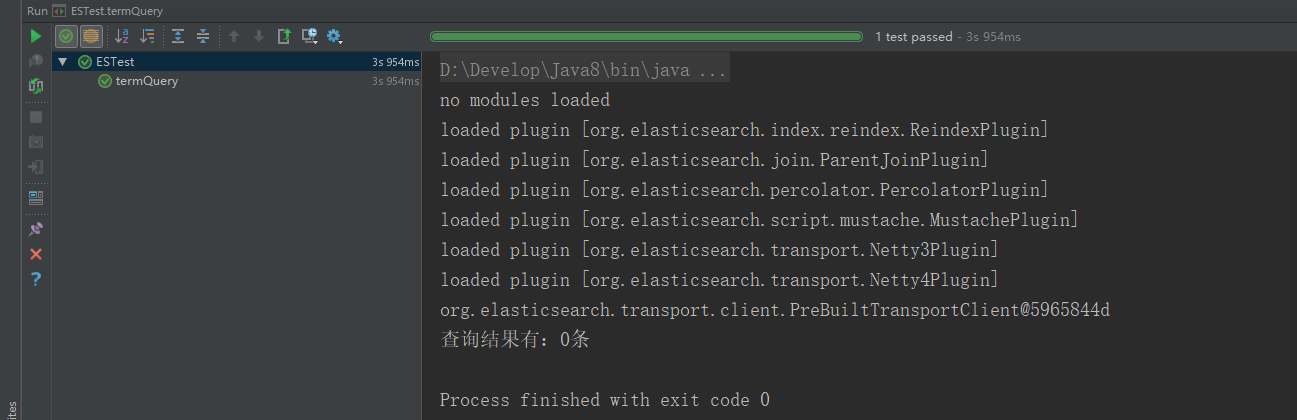The image size is (1297, 420).
Task: Click the Toggle auto-test icon
Action: [36, 87]
